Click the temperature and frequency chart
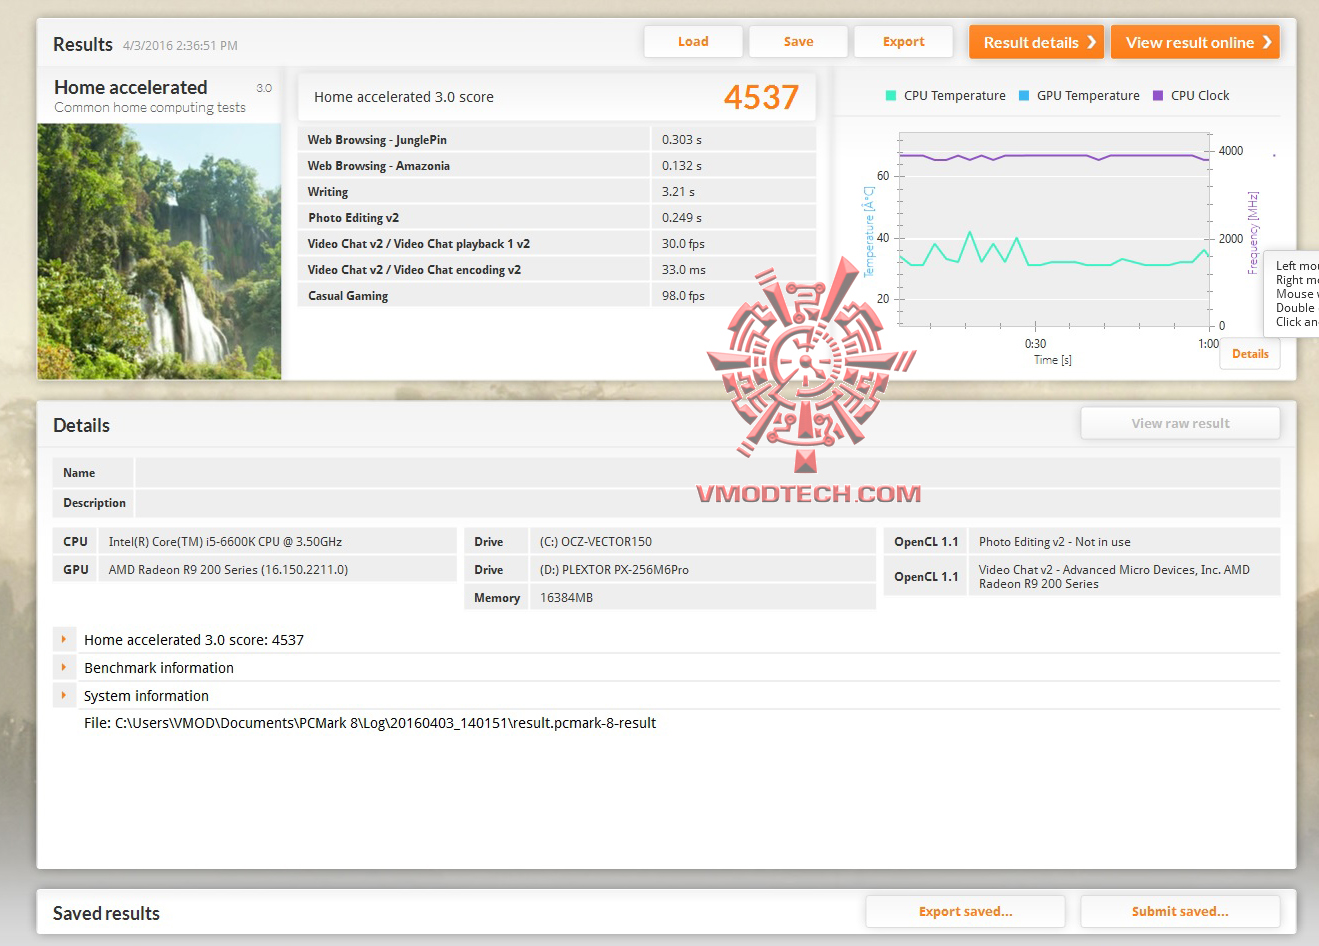The height and width of the screenshot is (946, 1319). [x=1055, y=229]
